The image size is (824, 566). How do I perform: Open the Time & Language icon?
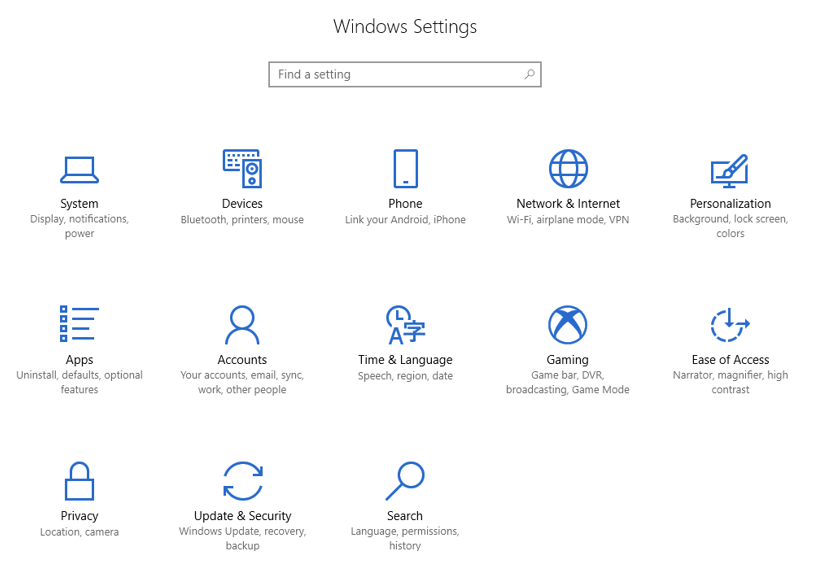coord(405,324)
